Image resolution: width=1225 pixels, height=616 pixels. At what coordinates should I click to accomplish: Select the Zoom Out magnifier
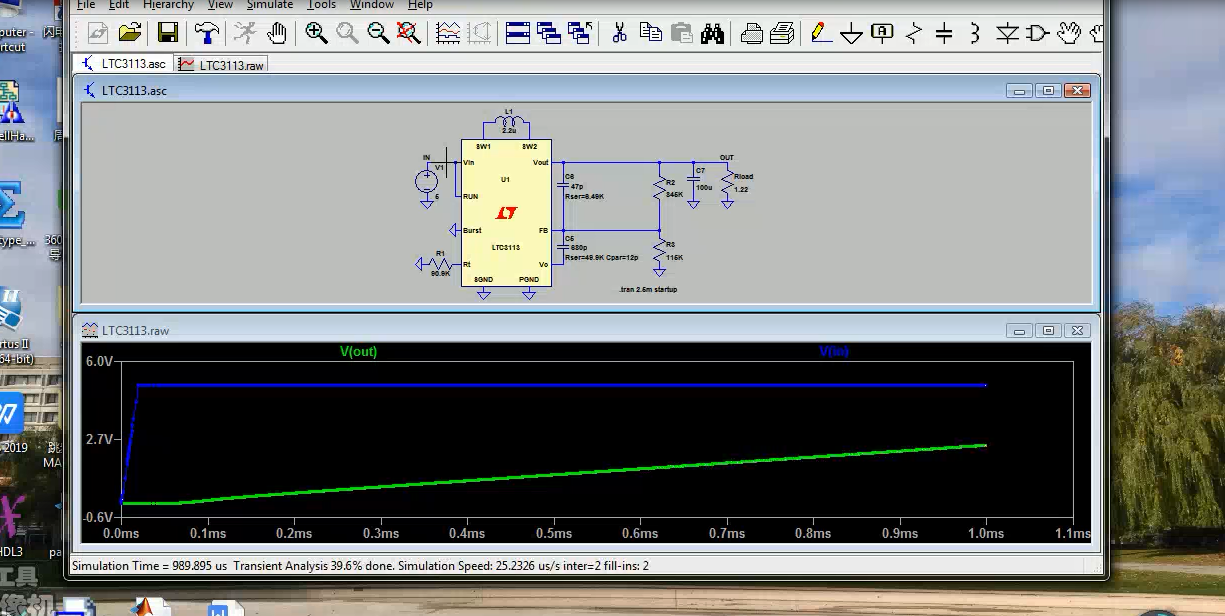[x=378, y=33]
